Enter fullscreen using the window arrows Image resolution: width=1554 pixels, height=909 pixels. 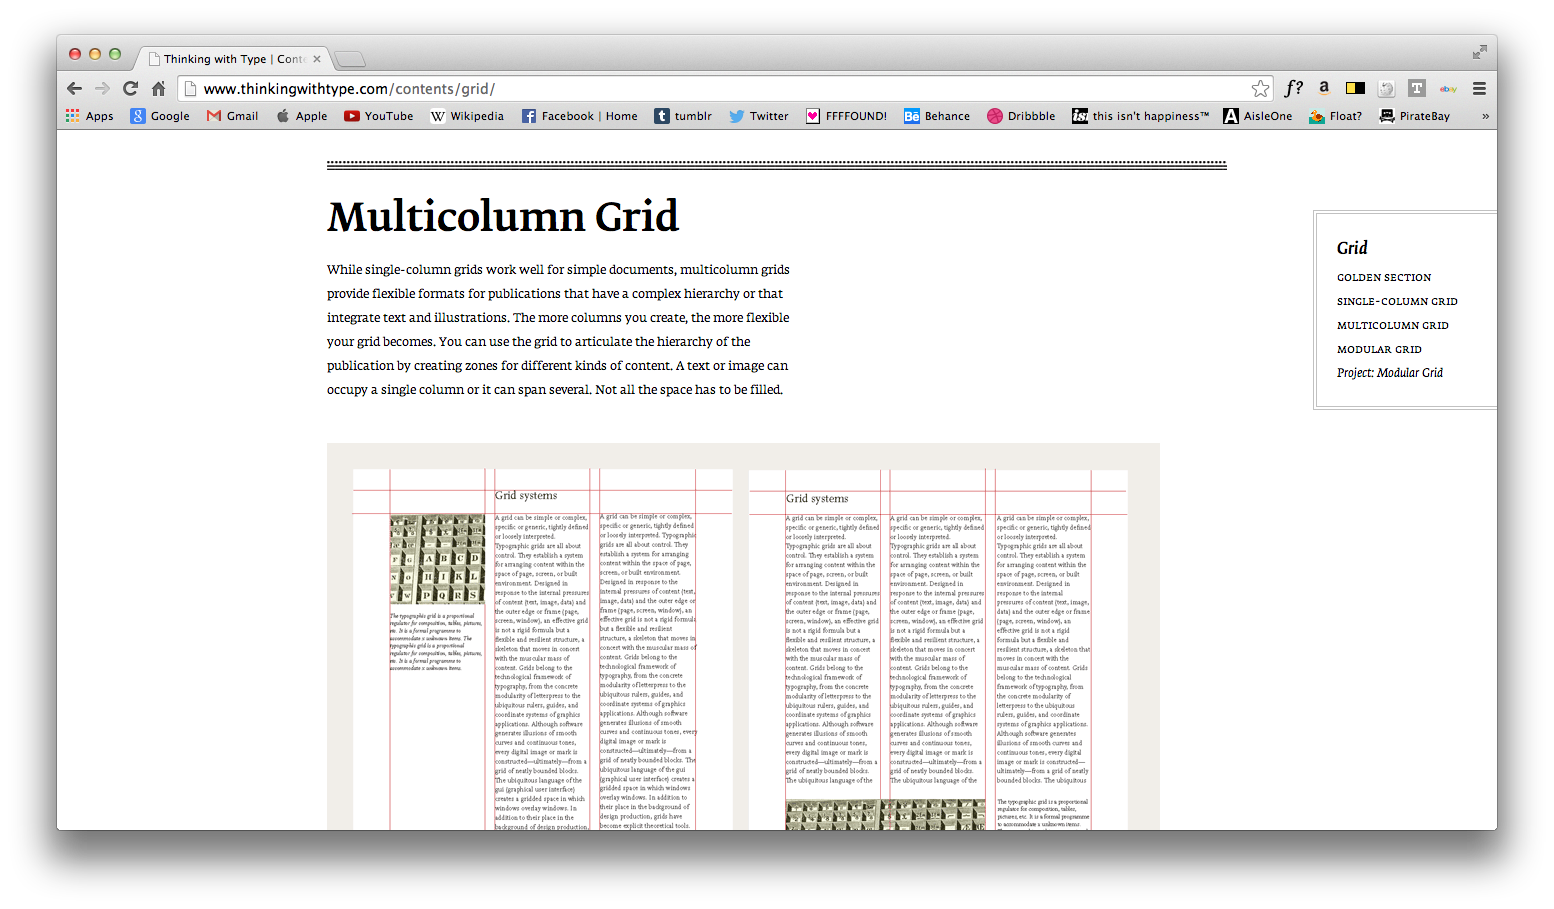coord(1479,52)
